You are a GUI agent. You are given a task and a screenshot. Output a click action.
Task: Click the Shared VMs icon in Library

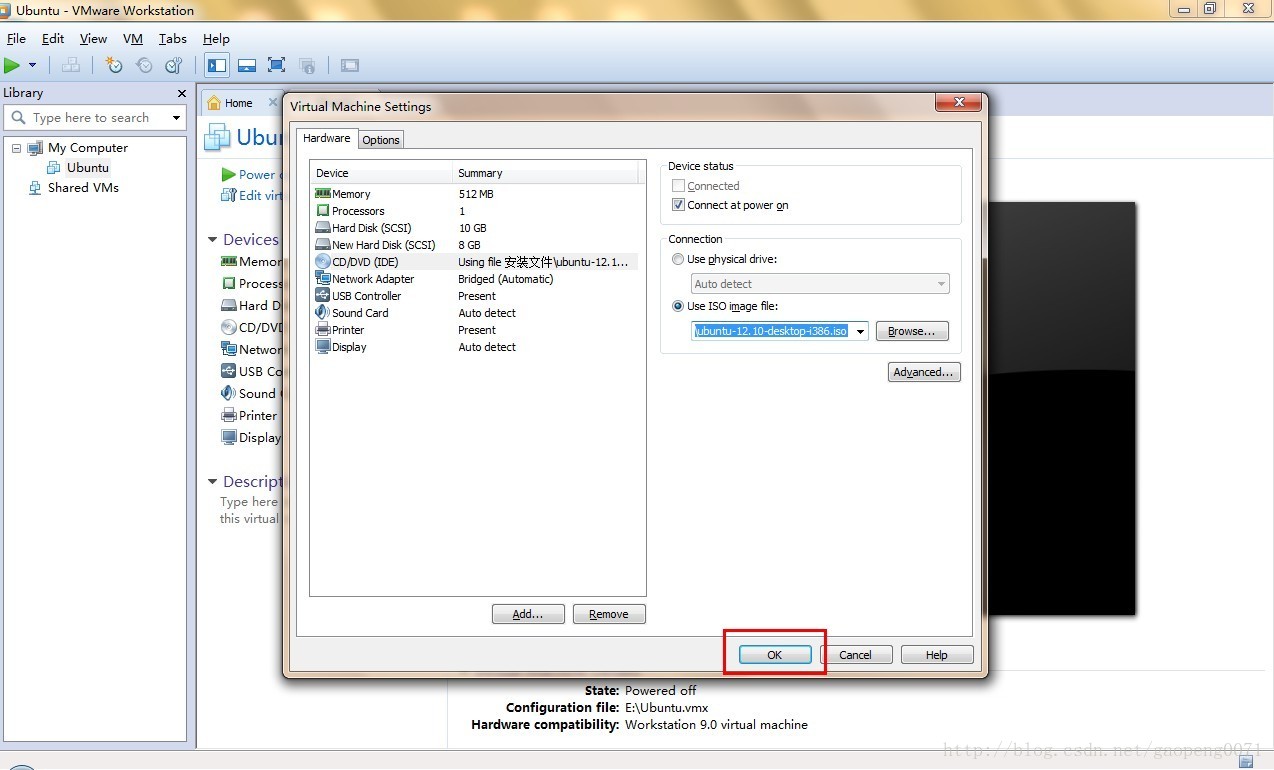point(35,188)
